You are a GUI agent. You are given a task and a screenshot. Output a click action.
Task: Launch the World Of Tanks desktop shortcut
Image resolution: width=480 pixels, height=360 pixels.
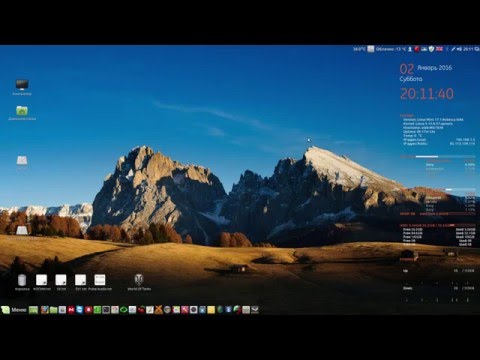click(139, 282)
